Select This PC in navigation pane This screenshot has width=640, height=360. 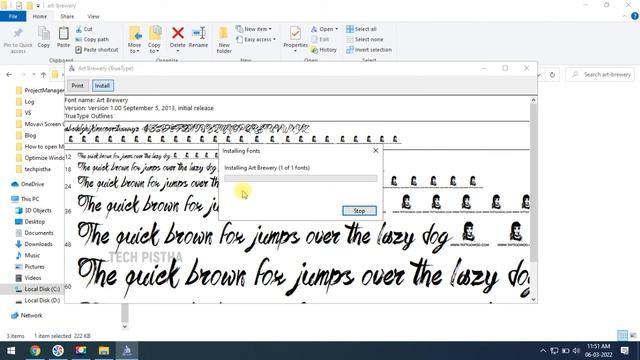coord(25,199)
